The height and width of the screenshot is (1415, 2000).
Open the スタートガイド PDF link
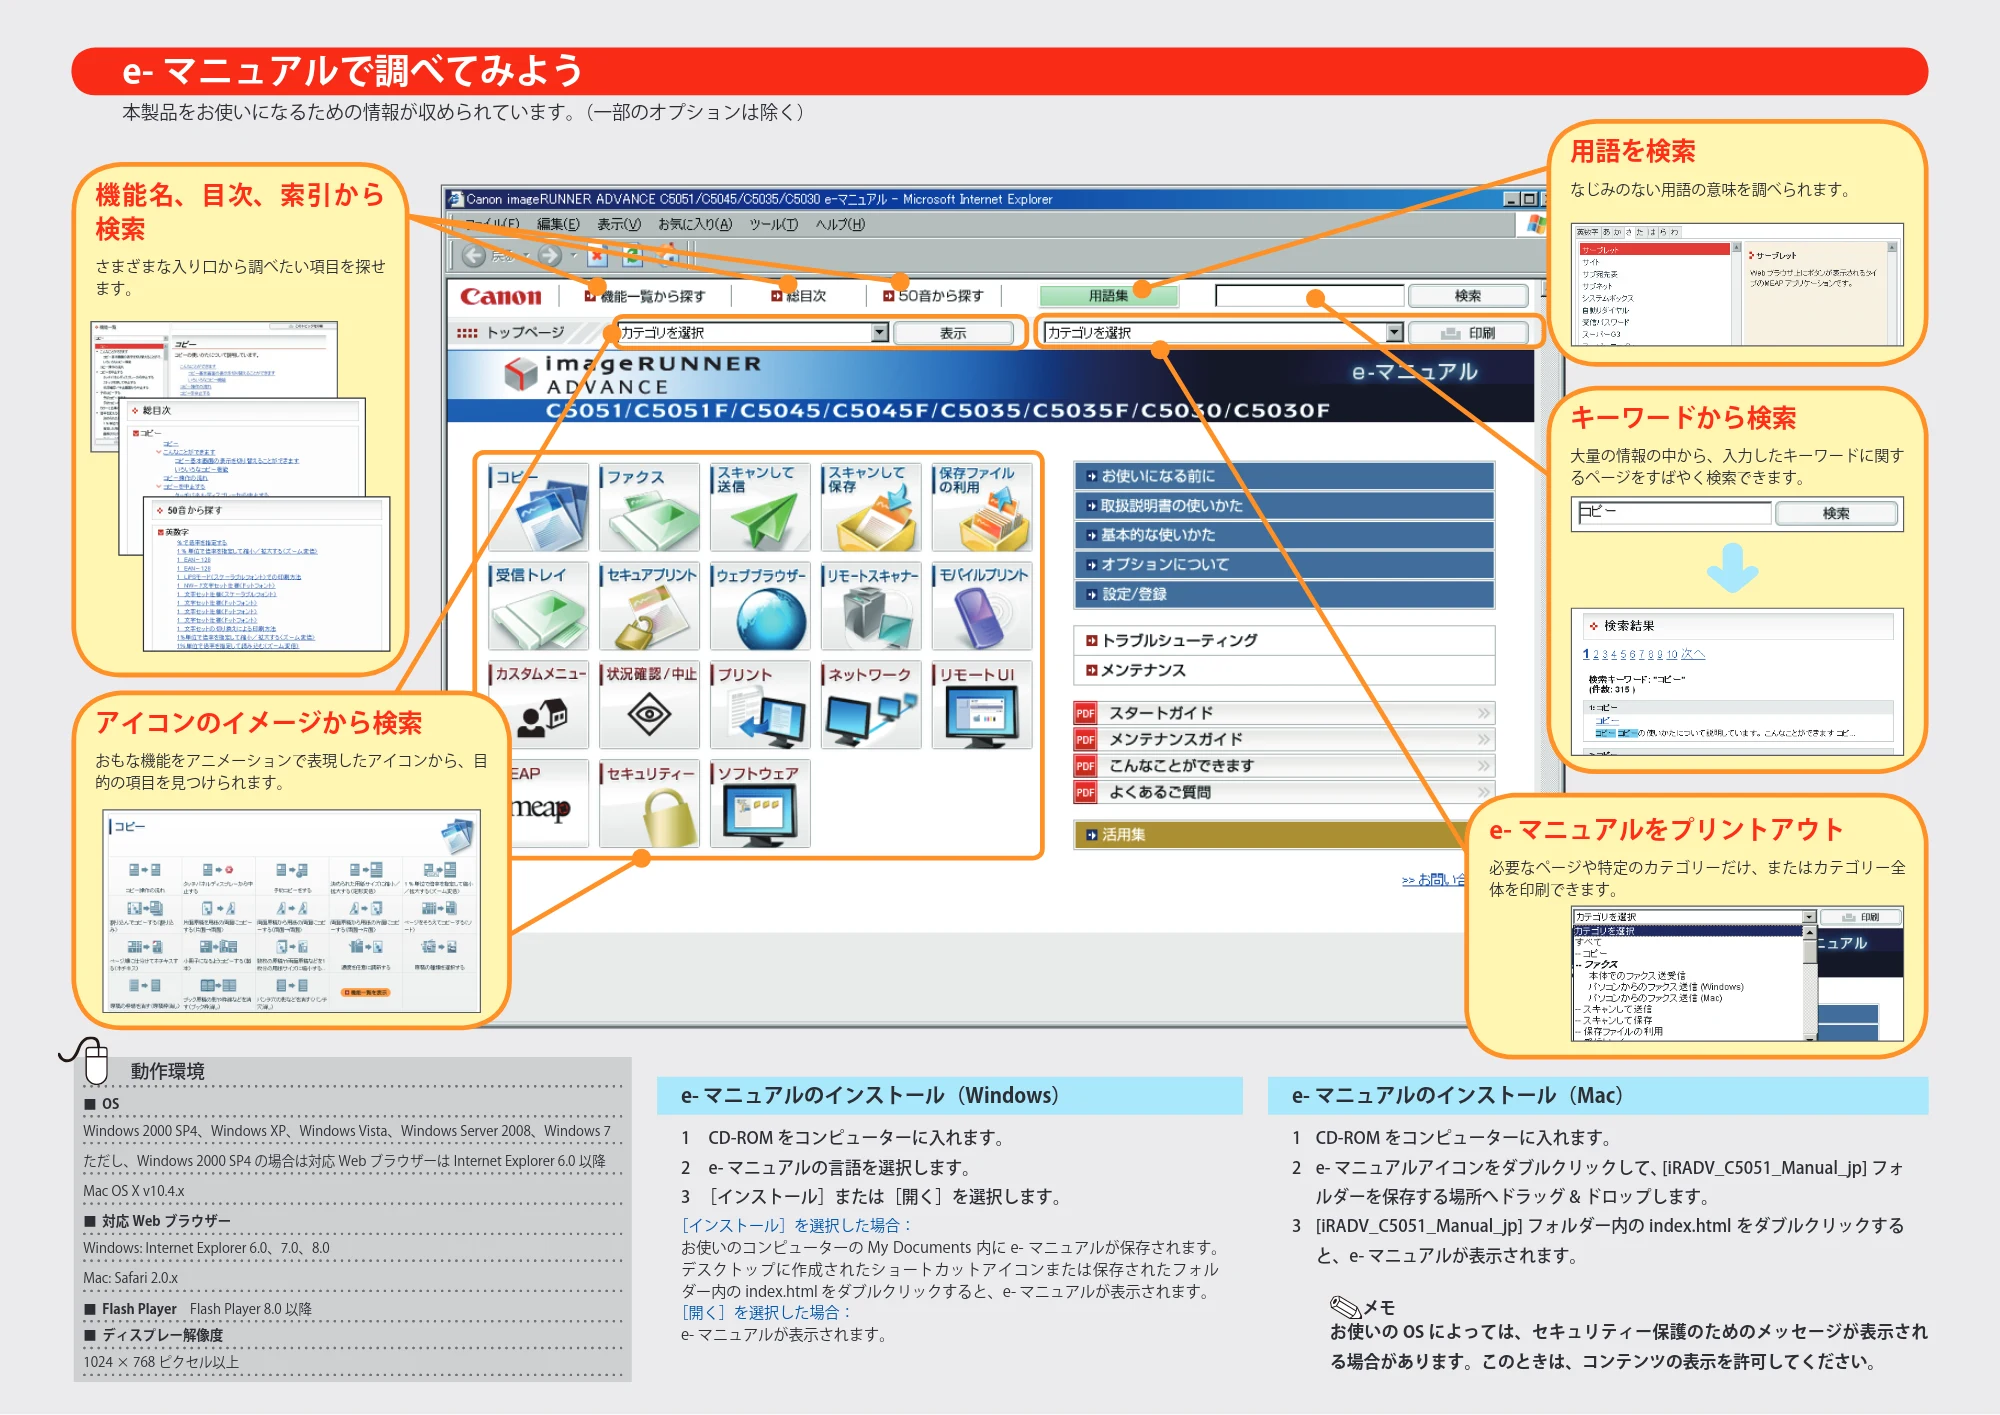pyautogui.click(x=1284, y=713)
